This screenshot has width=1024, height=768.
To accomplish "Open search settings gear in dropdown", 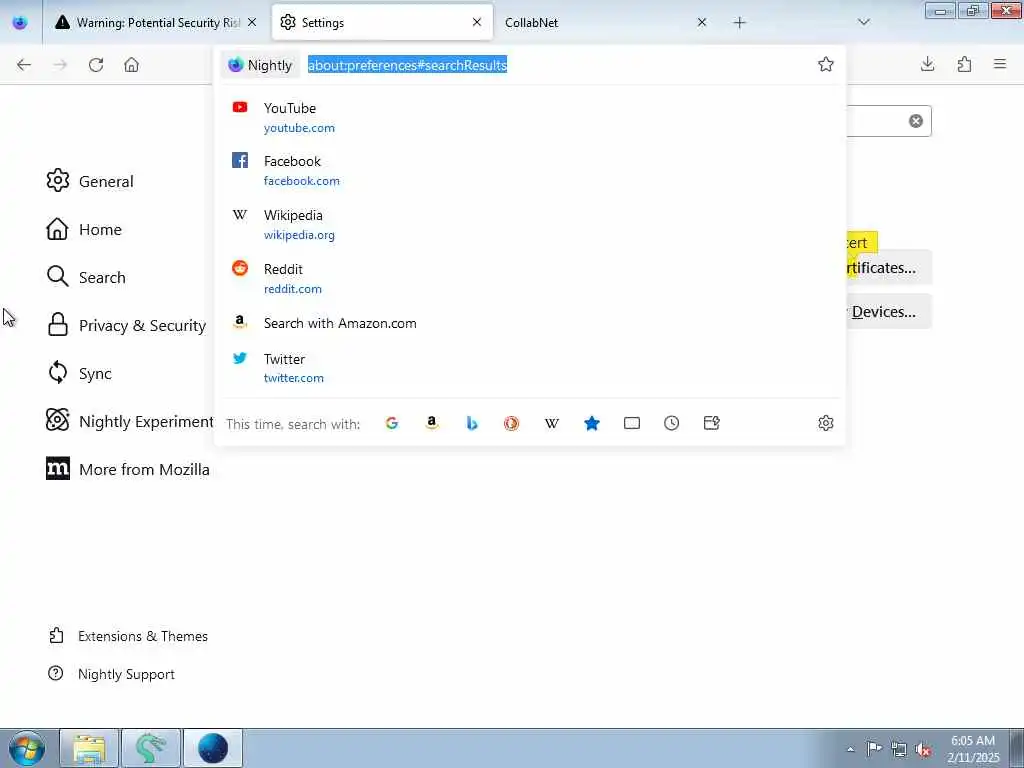I will coord(825,423).
